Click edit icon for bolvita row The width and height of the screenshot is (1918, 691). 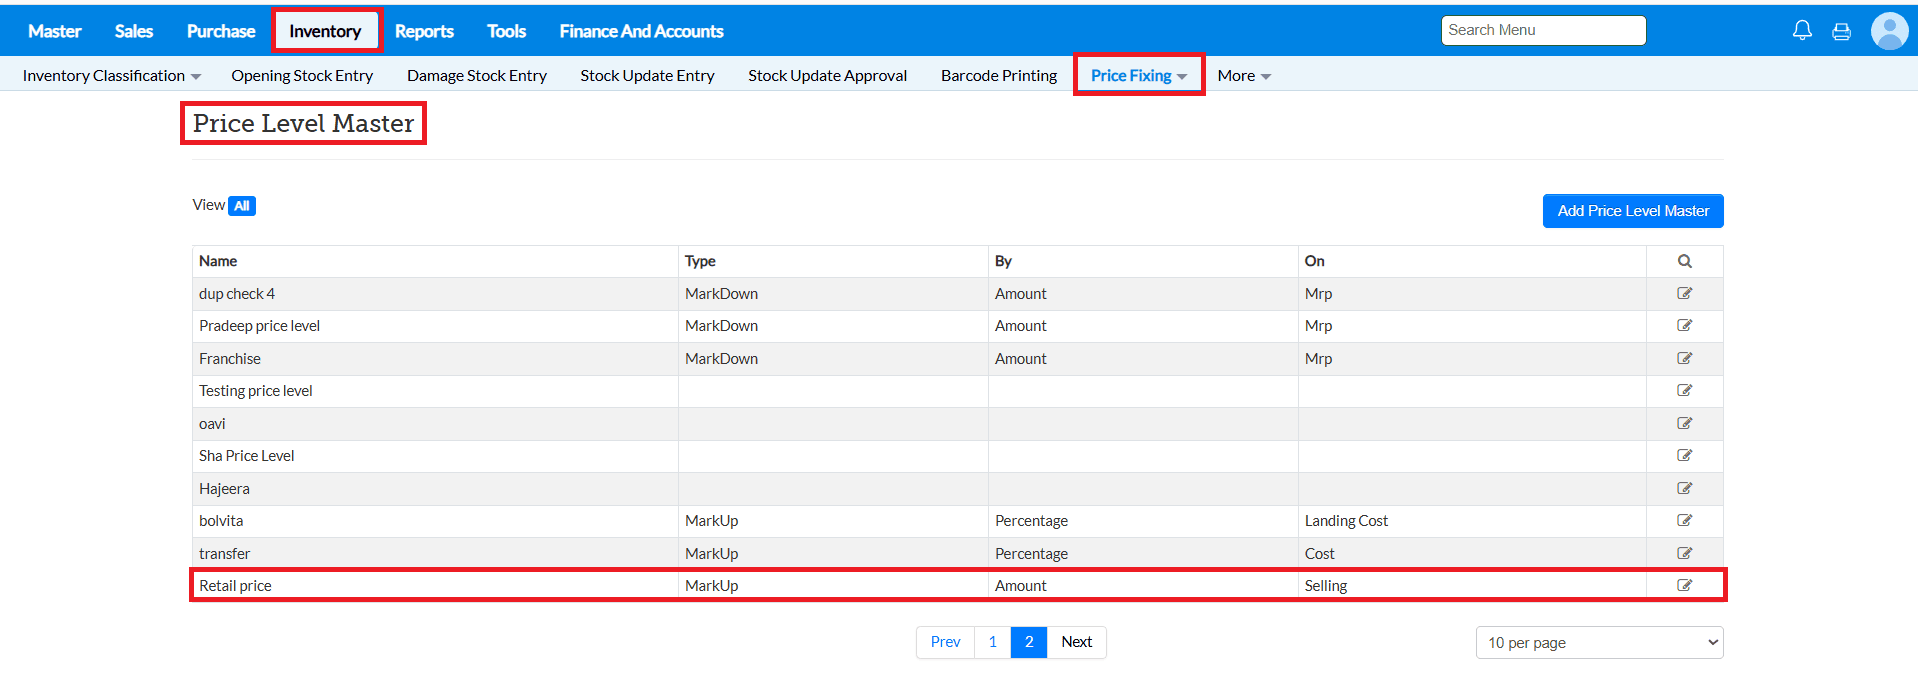pos(1684,521)
